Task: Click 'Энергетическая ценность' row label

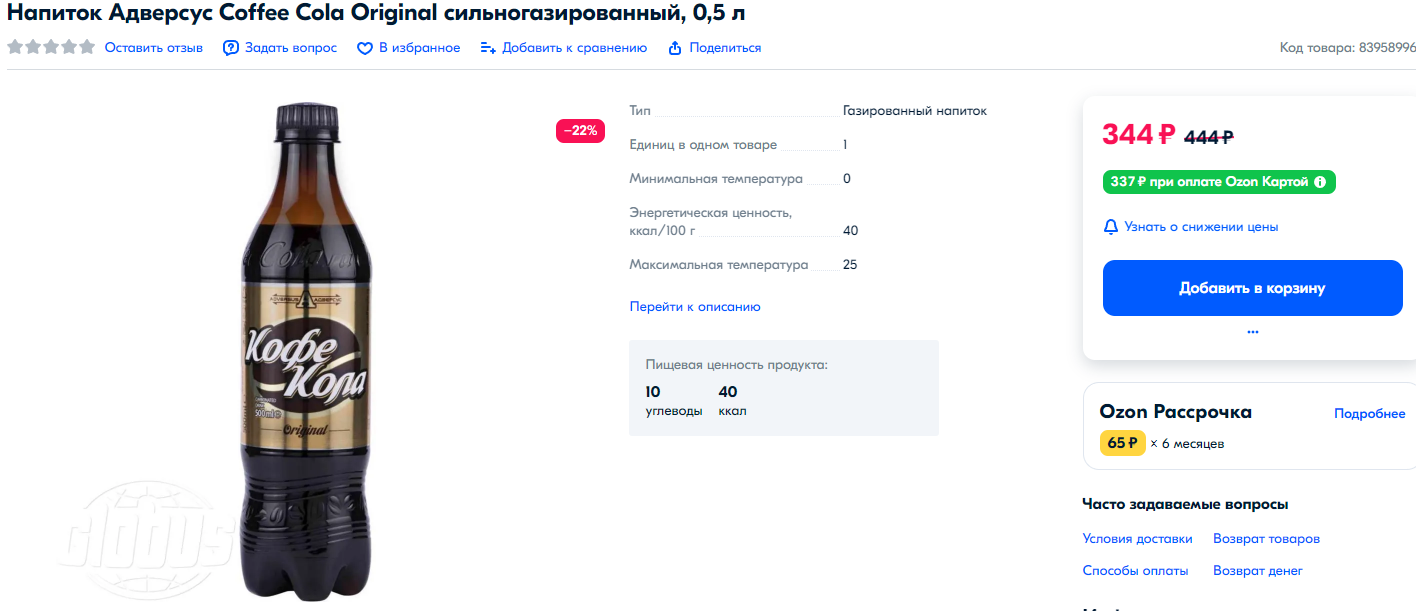Action: tap(710, 222)
